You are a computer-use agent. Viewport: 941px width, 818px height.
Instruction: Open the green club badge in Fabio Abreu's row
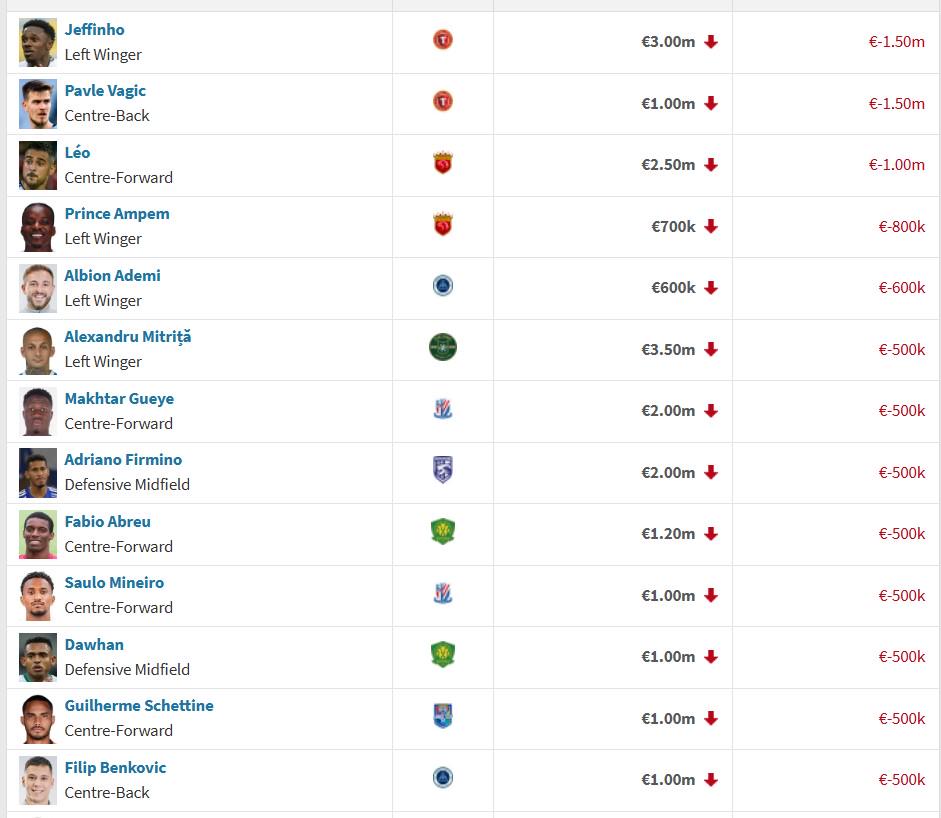(443, 532)
